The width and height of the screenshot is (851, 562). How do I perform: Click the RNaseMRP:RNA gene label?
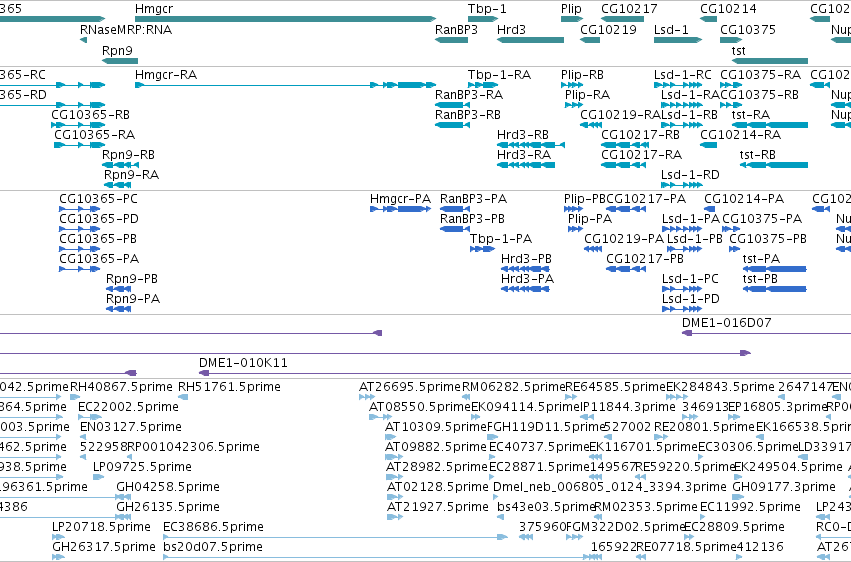coord(126,29)
